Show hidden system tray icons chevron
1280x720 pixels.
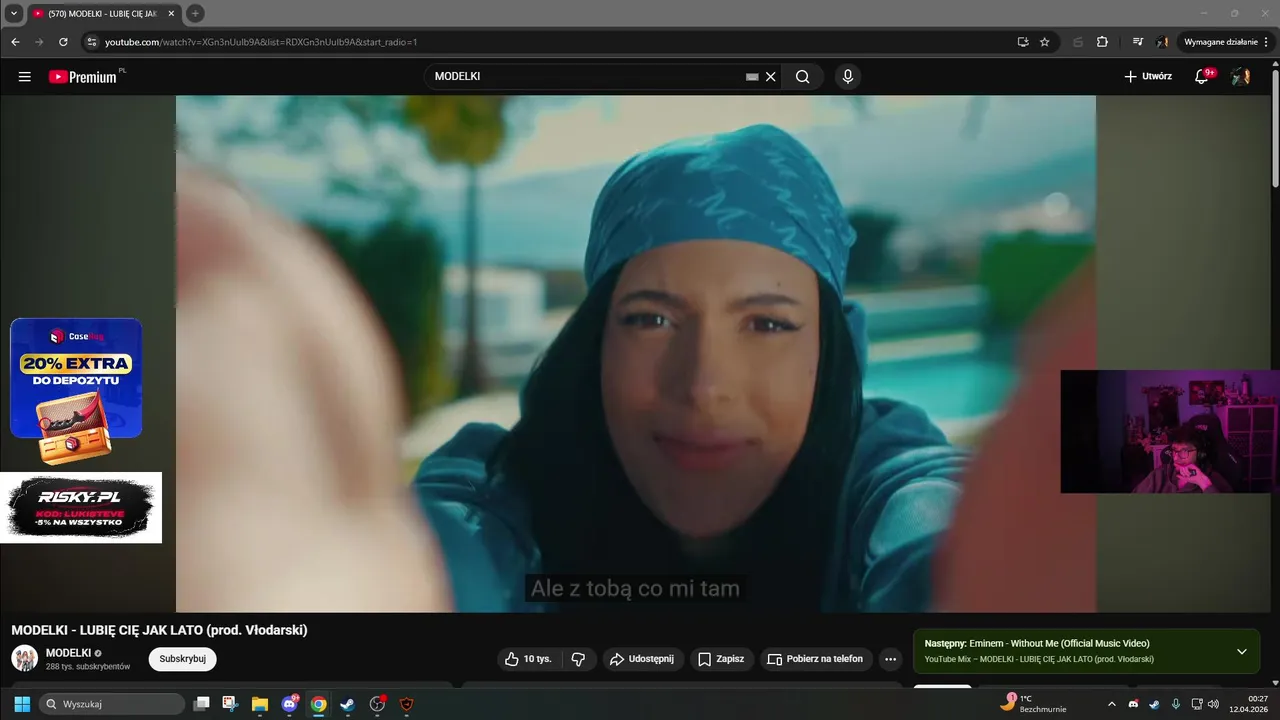[1111, 704]
